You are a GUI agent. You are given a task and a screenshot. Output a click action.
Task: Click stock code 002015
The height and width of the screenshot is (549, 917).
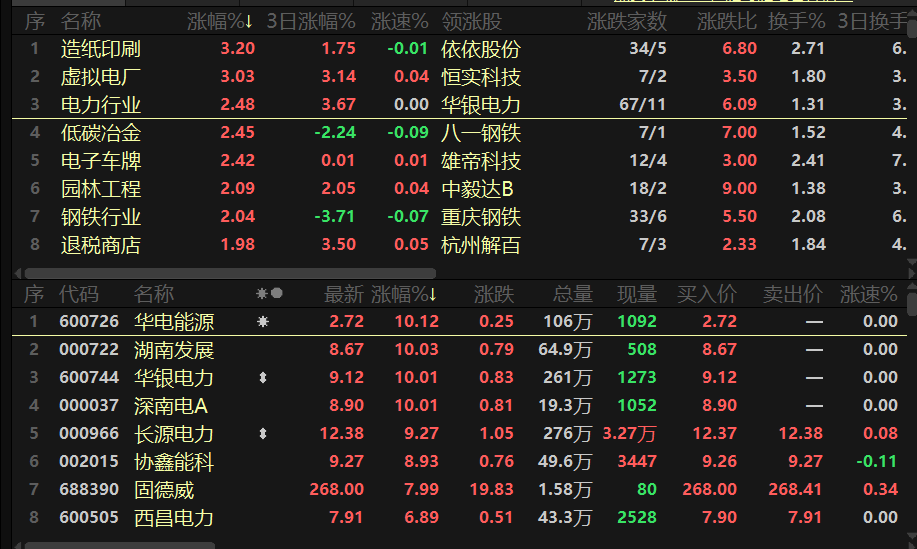click(x=89, y=462)
